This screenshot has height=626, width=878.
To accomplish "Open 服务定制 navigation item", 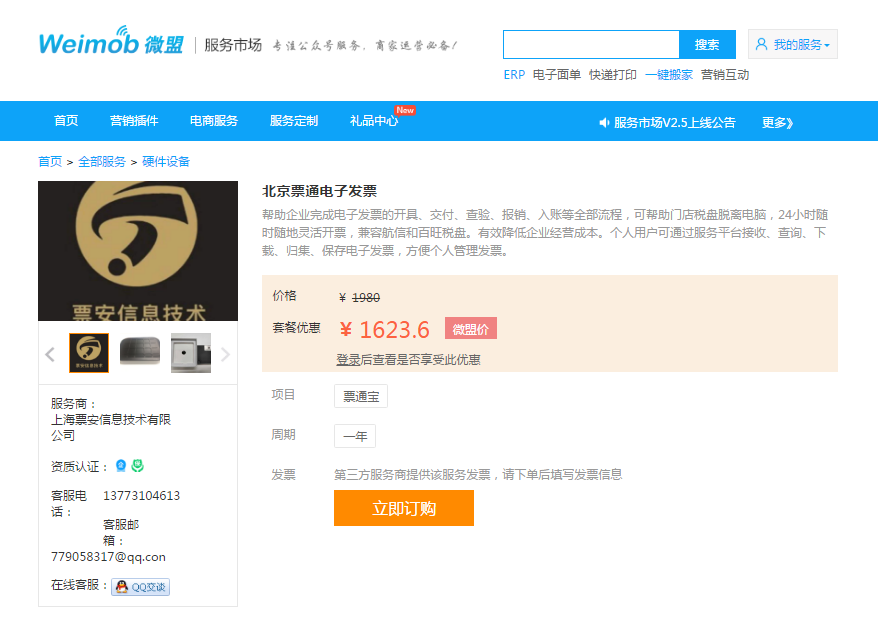I will [294, 121].
